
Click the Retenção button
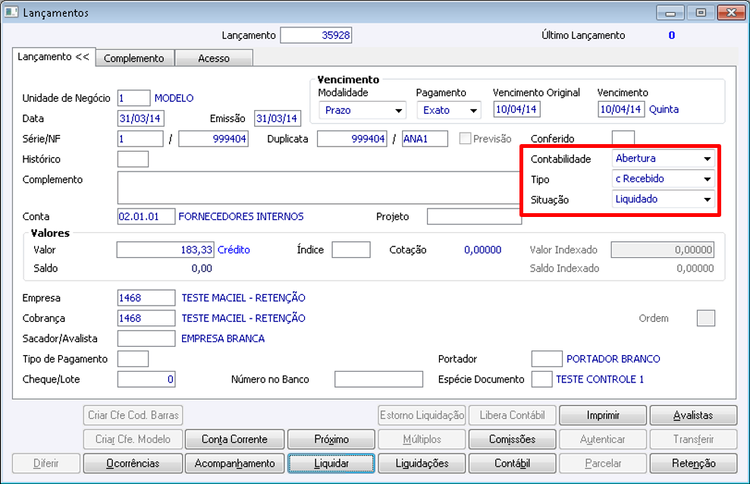click(693, 463)
